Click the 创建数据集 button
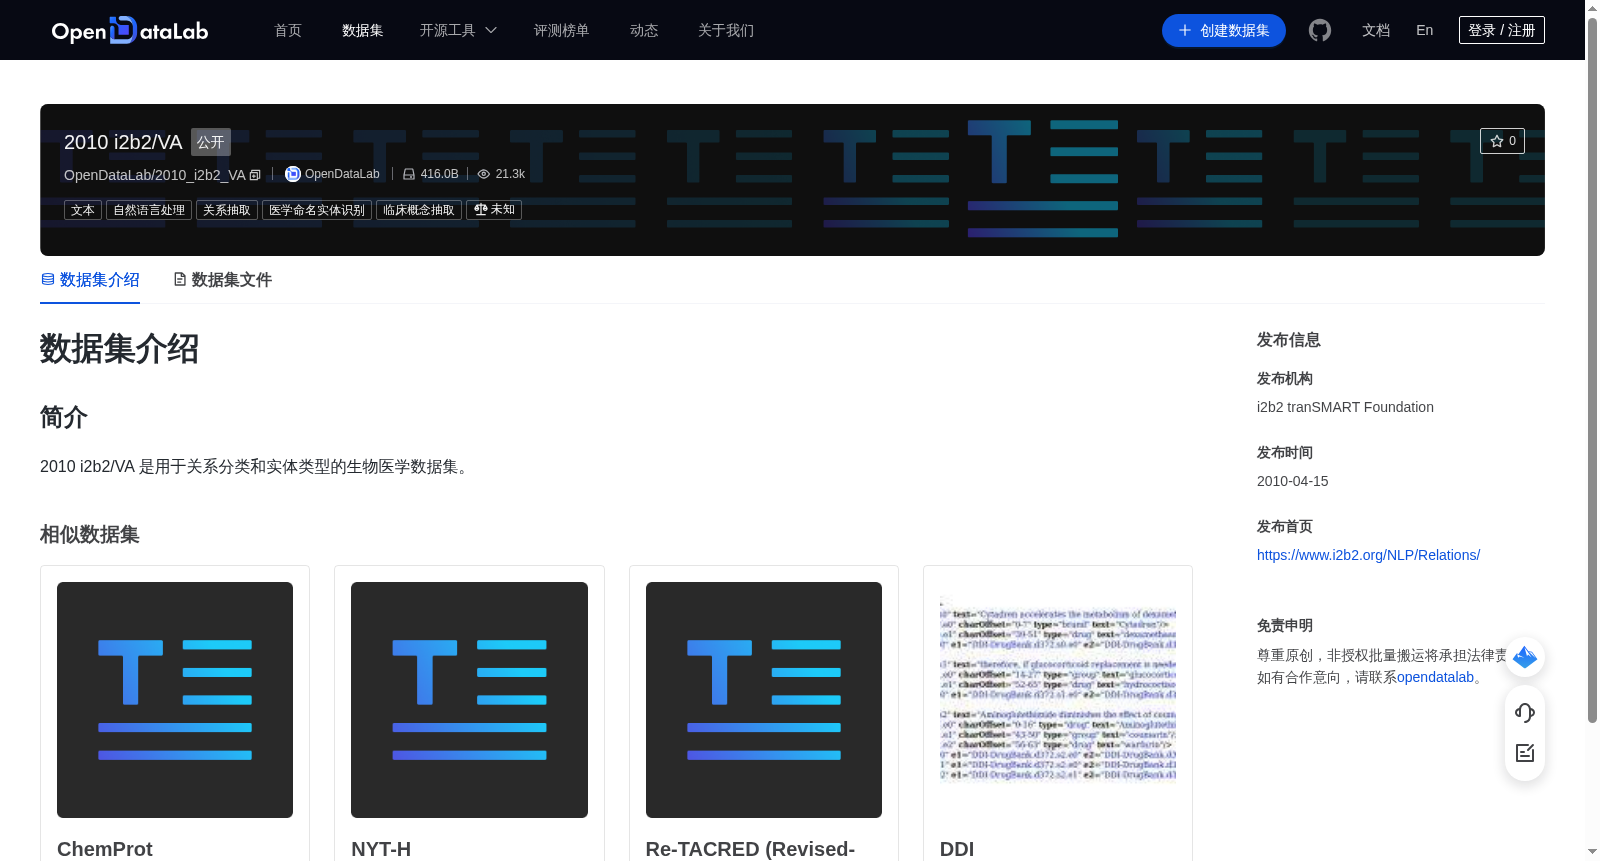 [x=1224, y=31]
